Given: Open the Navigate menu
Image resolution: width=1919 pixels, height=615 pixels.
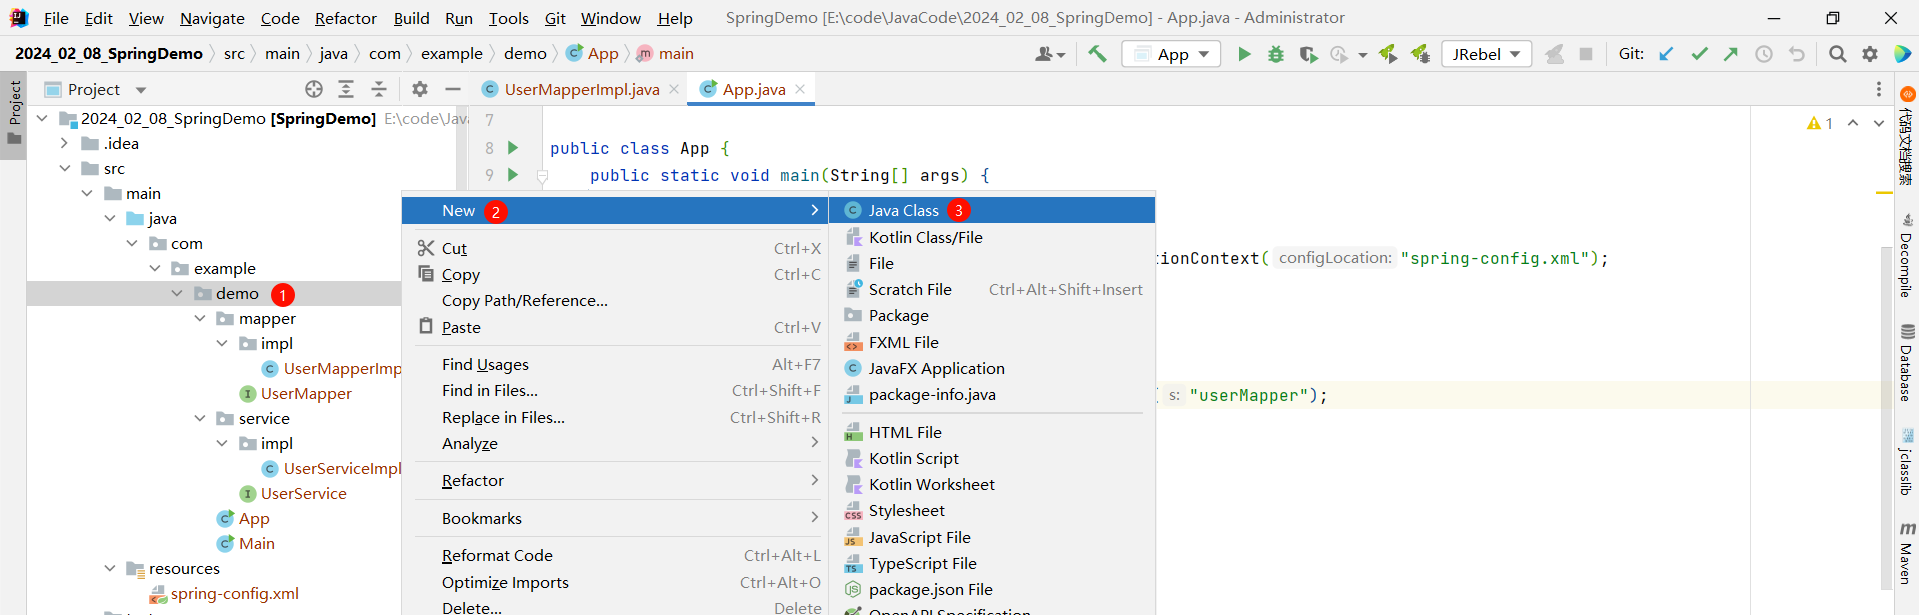Looking at the screenshot, I should point(212,18).
